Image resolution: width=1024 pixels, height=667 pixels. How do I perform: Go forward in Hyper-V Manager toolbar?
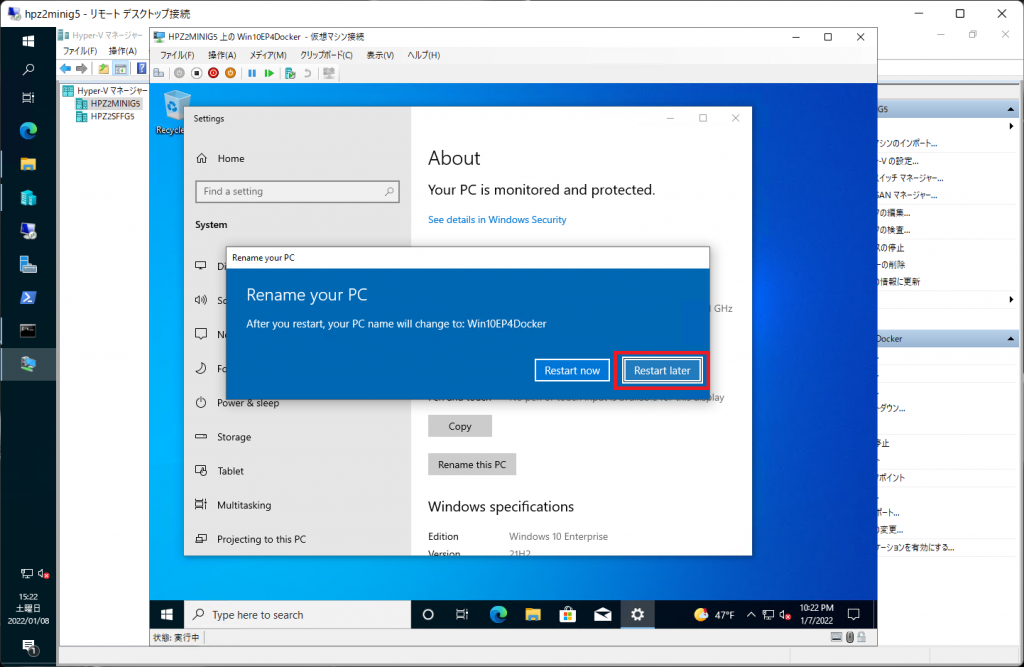[x=82, y=69]
